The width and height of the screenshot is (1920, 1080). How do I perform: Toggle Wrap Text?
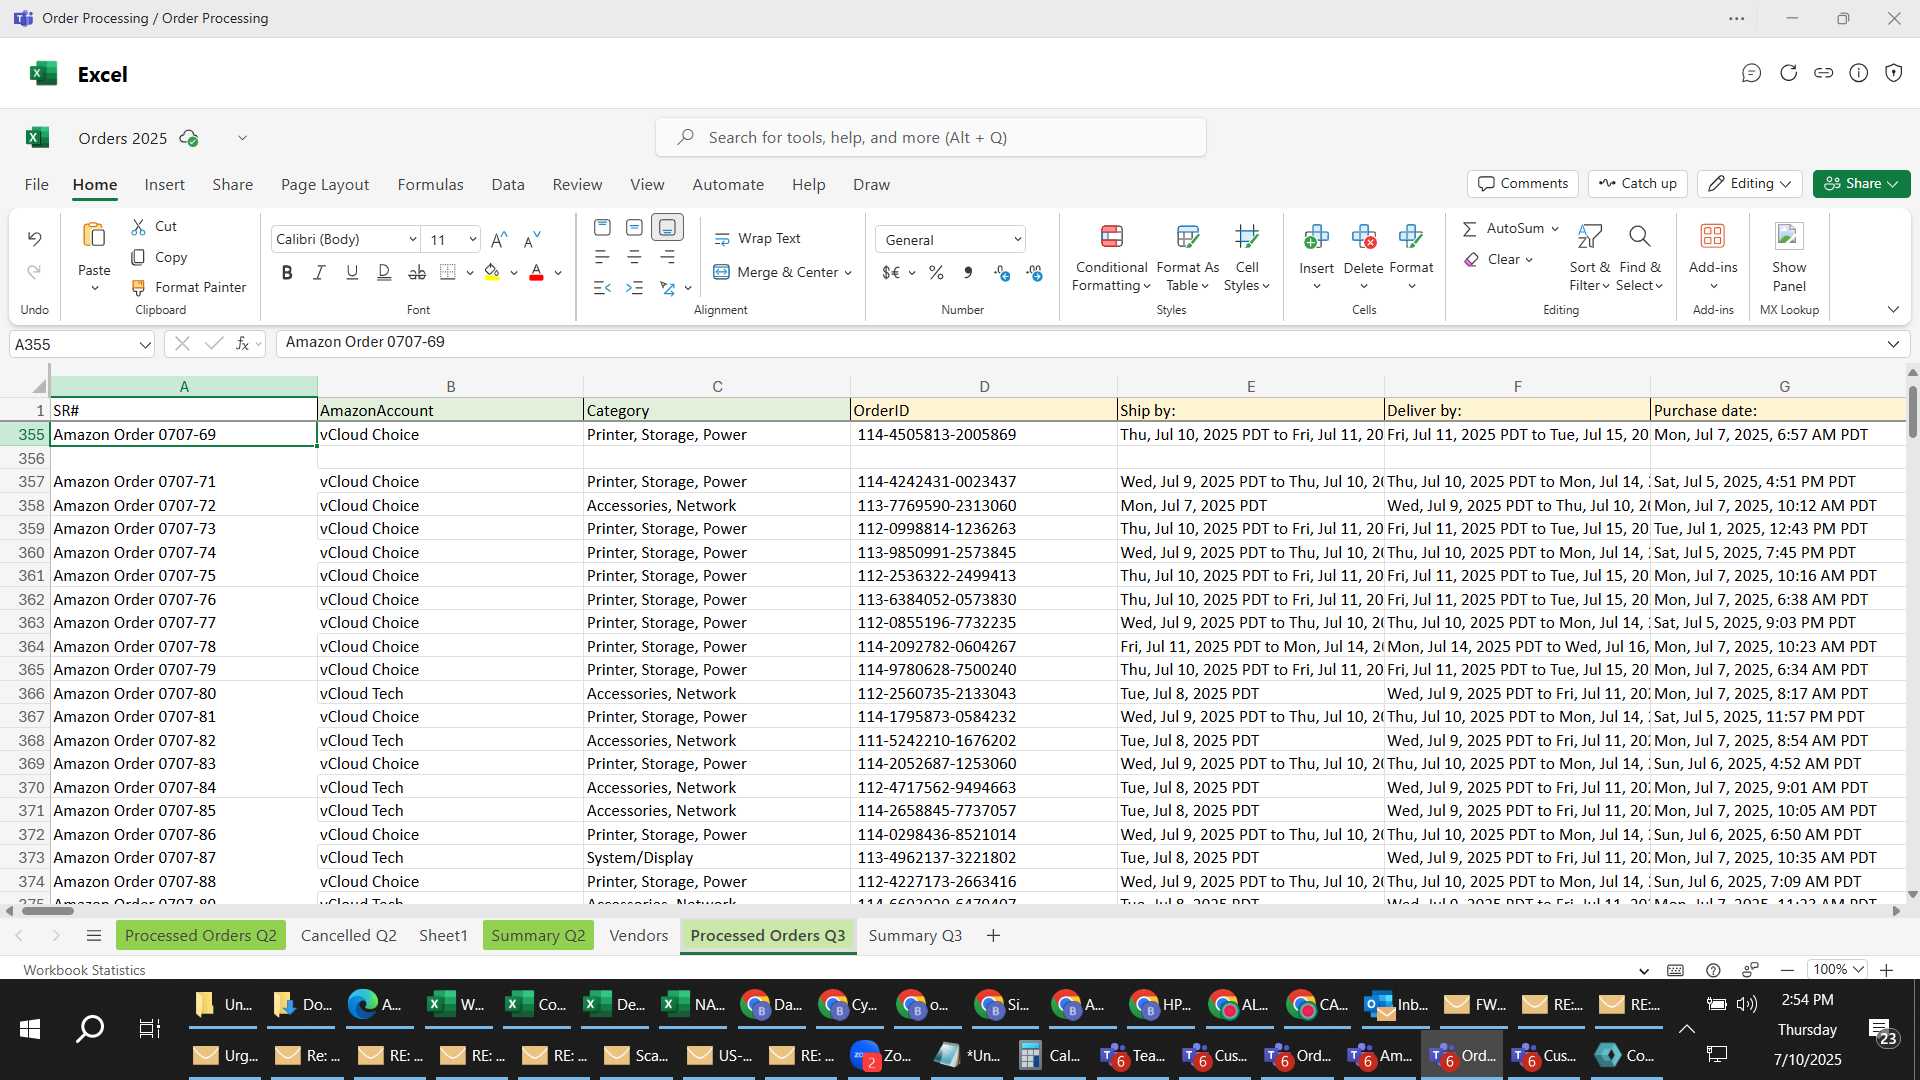tap(757, 239)
